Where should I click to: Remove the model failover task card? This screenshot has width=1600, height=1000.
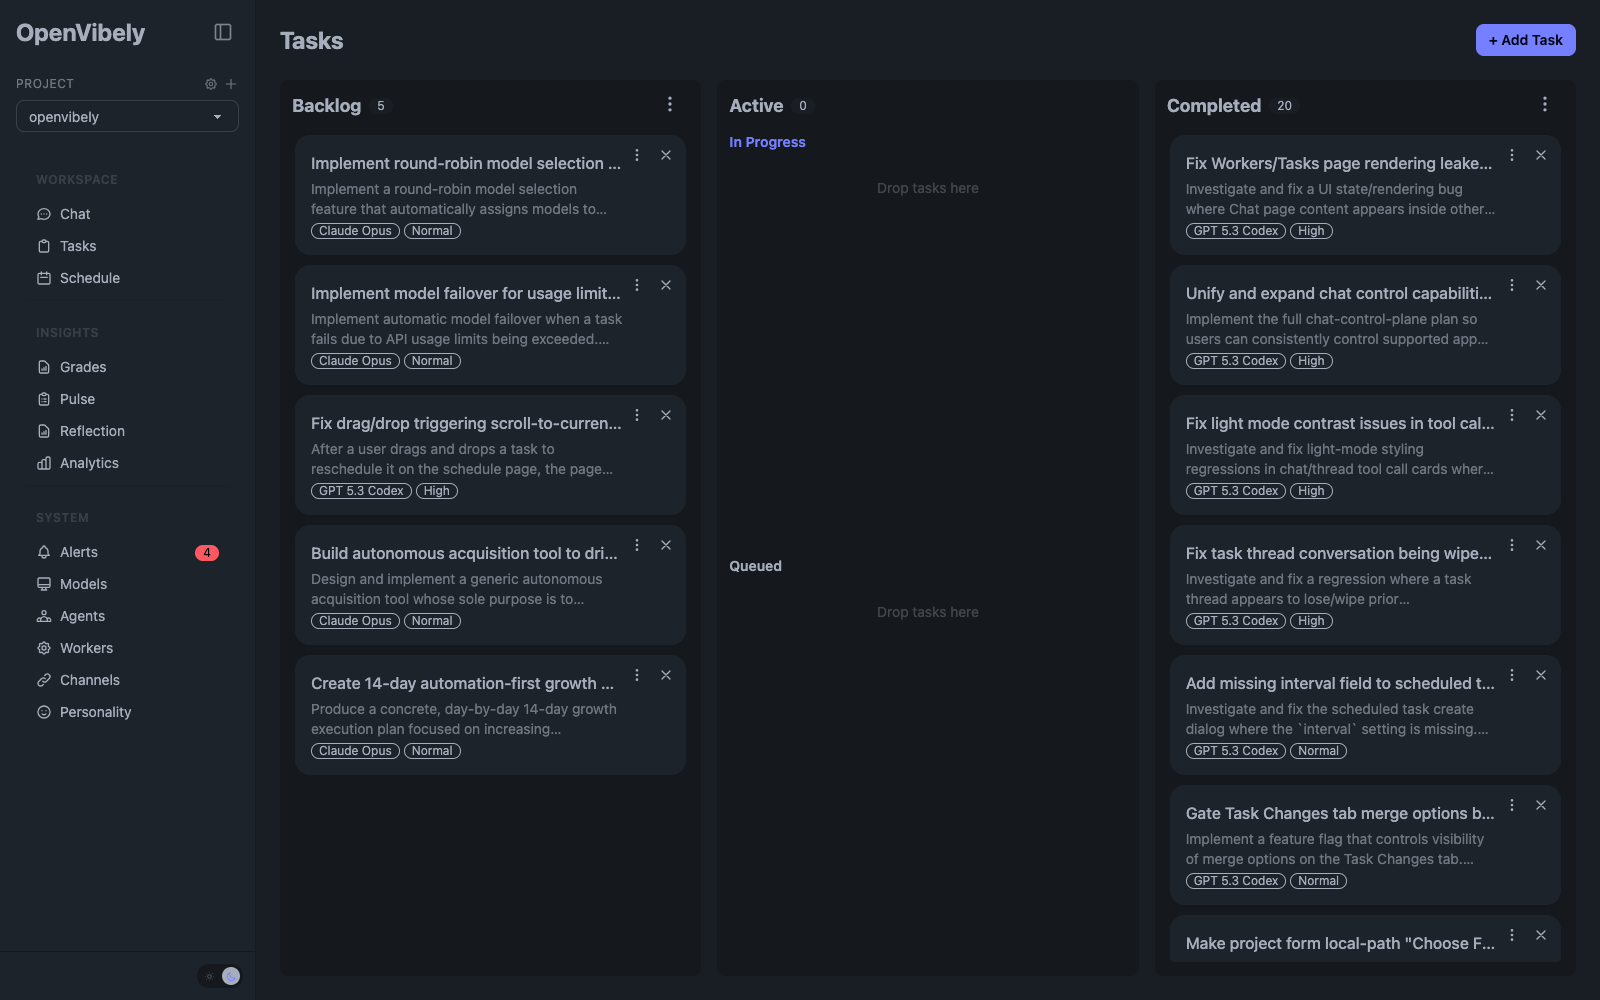pos(666,285)
